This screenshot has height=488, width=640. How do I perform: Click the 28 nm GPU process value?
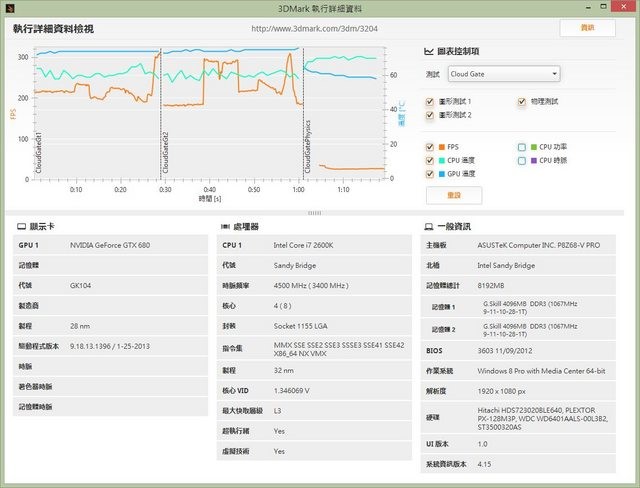(x=80, y=326)
